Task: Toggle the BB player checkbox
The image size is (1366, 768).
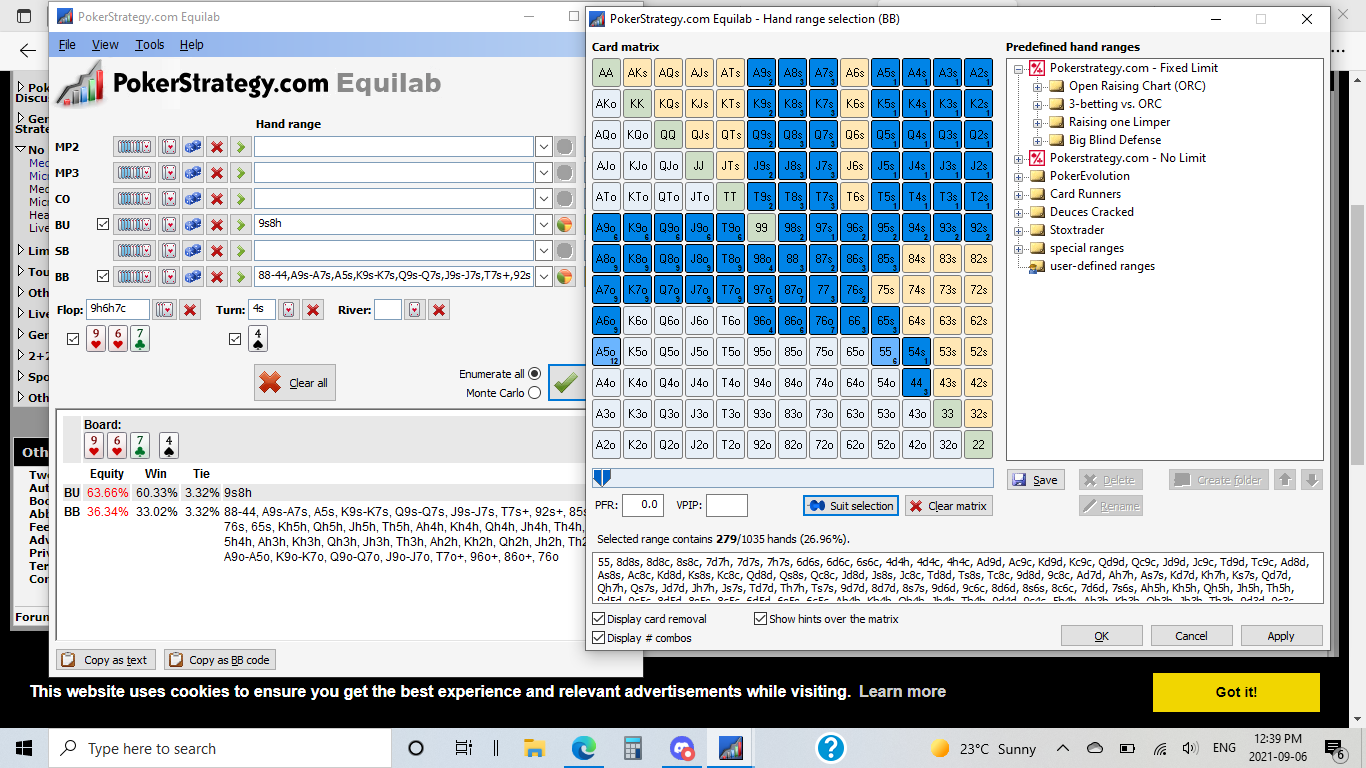Action: 103,276
